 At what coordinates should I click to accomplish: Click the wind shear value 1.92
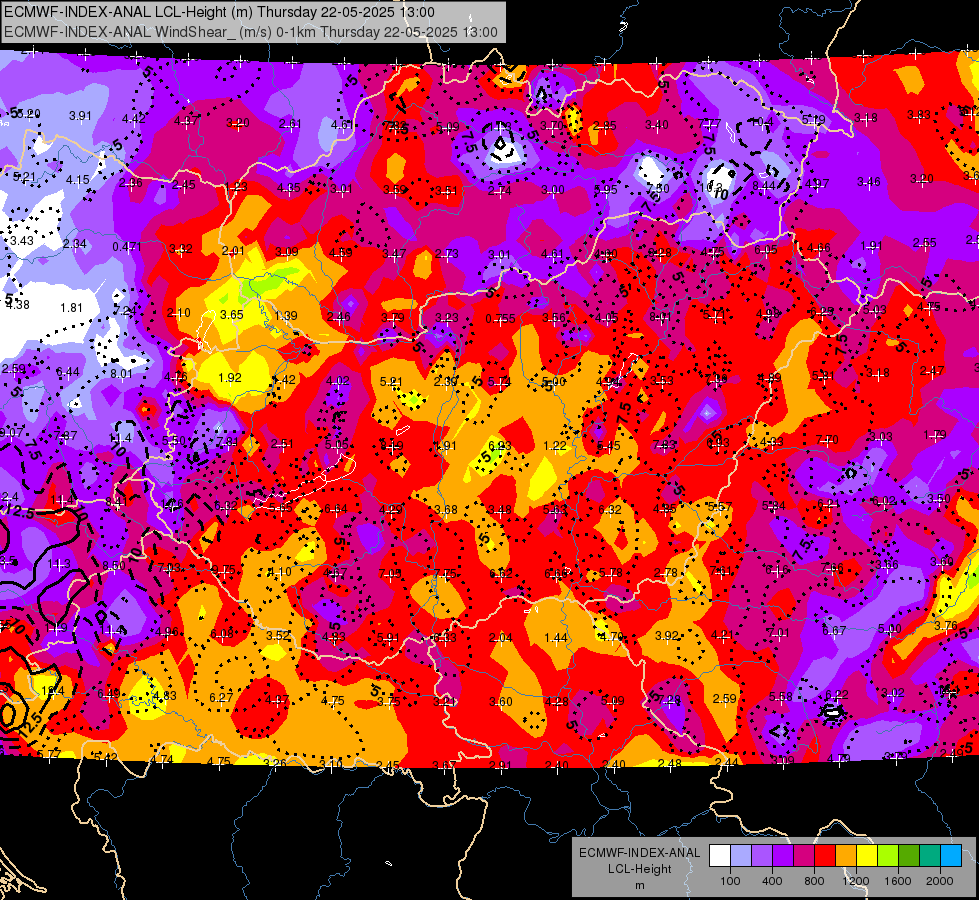click(x=230, y=378)
